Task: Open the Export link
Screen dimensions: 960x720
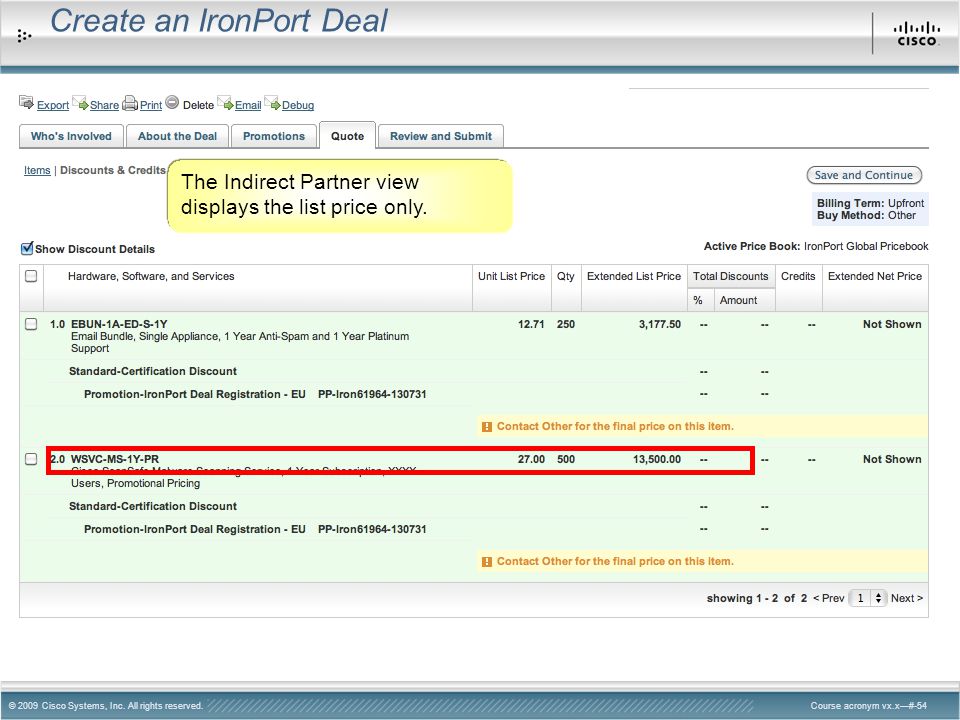Action: coord(53,105)
